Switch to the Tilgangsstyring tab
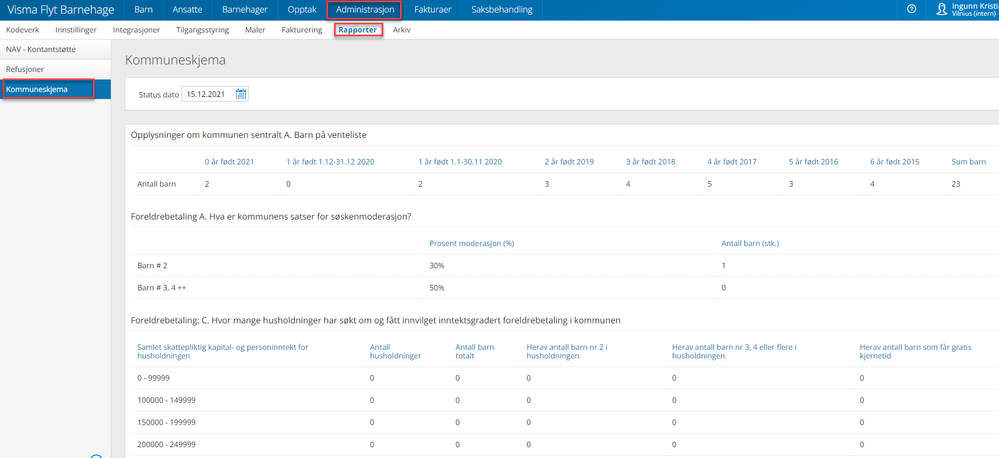Screen dimensions: 999x458 (202, 30)
